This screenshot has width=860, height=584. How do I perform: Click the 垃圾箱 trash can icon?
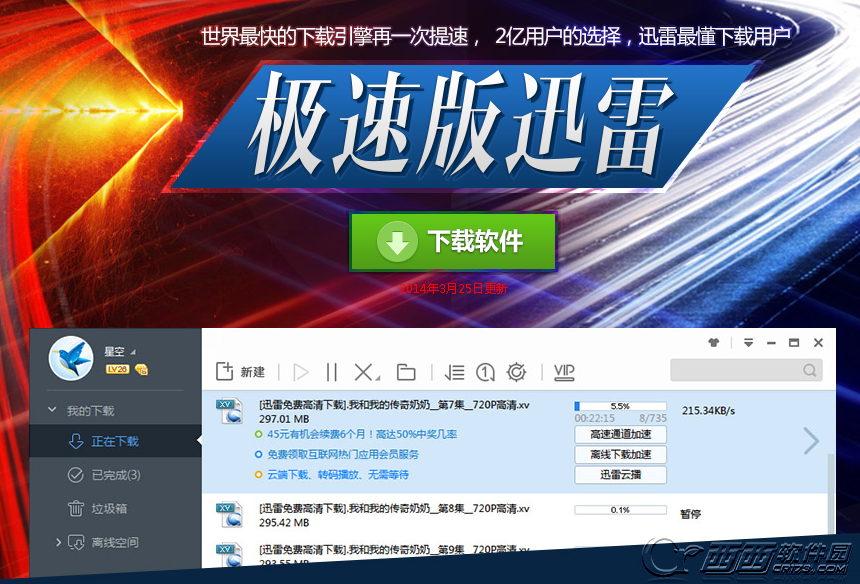tap(76, 509)
